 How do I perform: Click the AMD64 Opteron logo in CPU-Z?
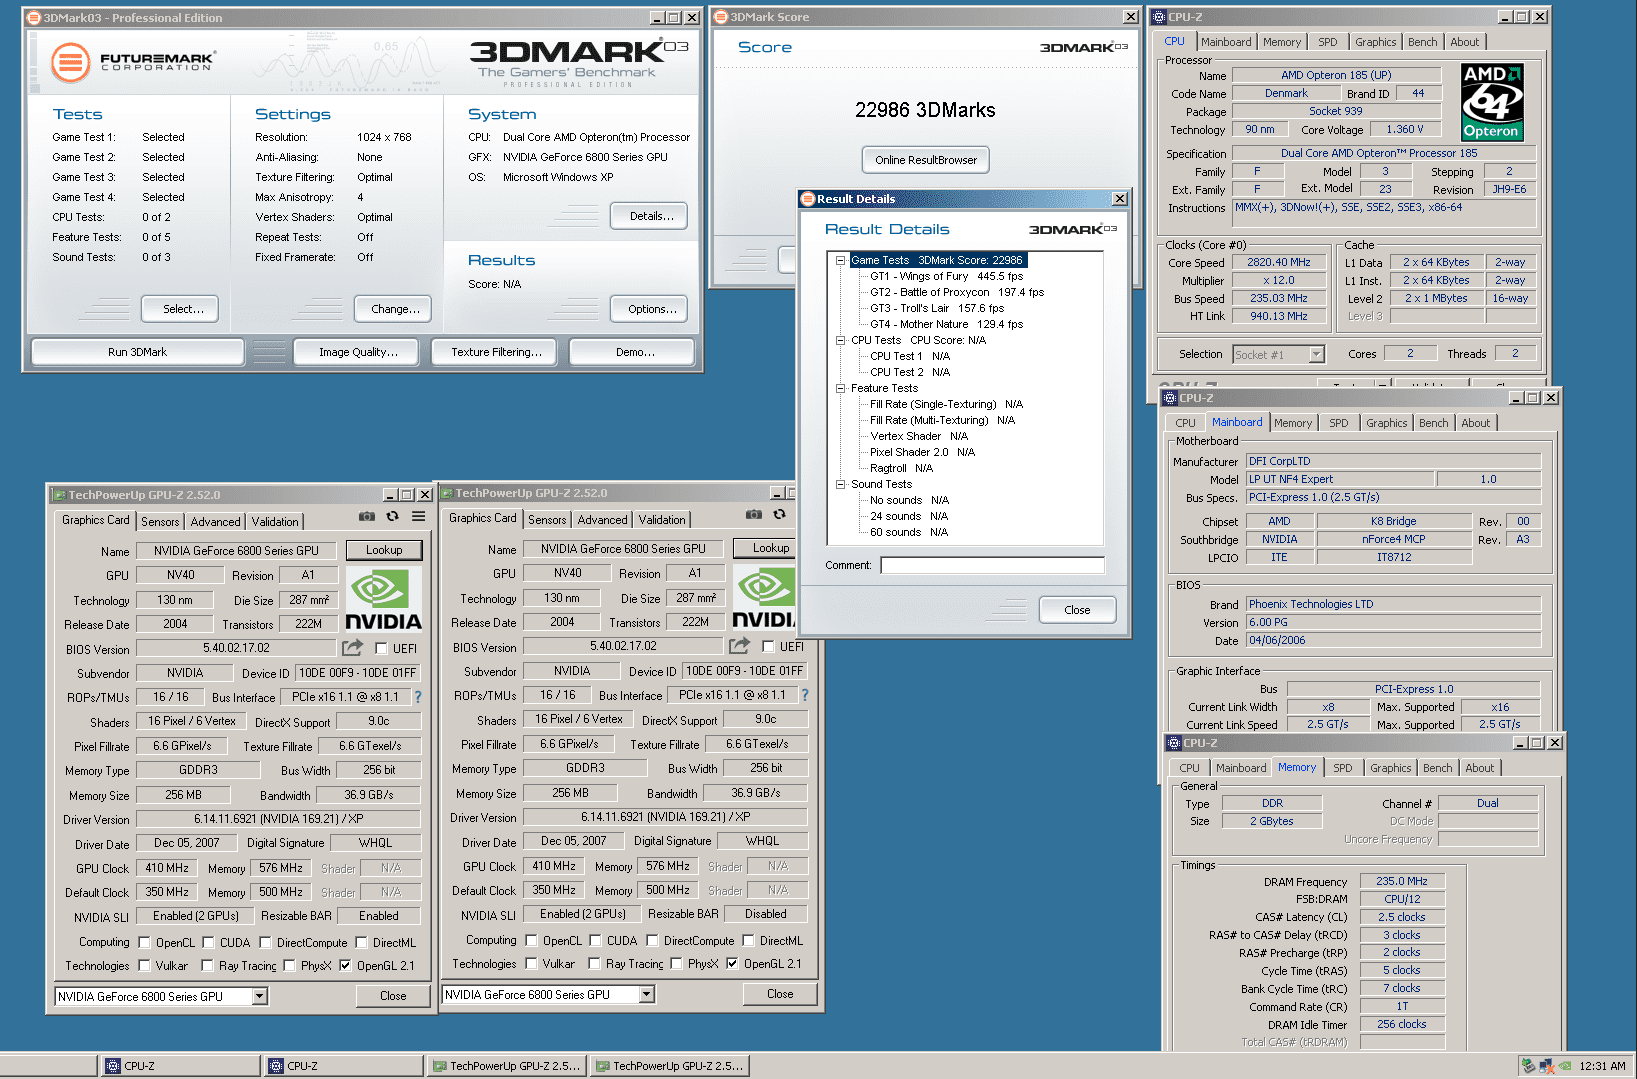tap(1491, 102)
